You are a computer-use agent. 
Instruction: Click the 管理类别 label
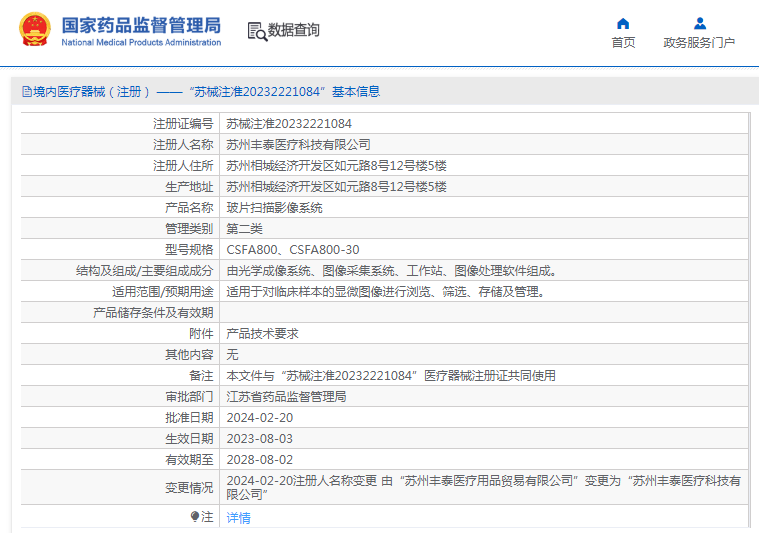pos(189,228)
